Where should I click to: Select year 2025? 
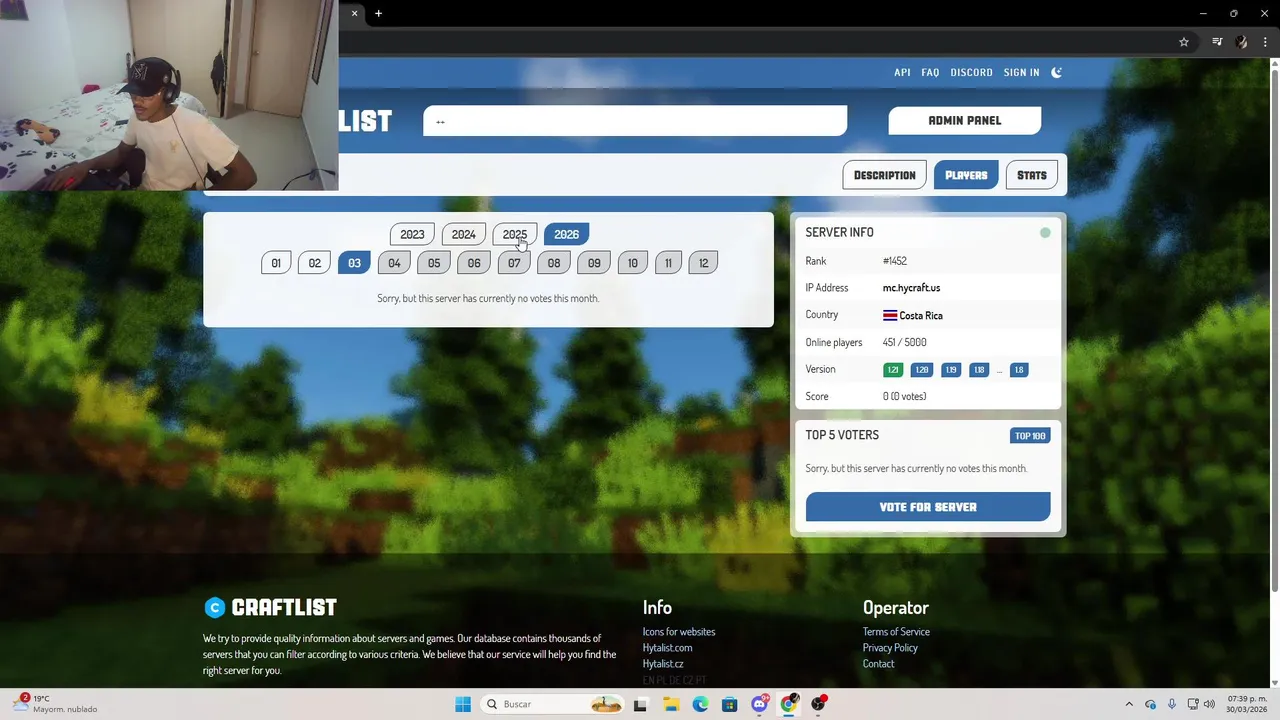coord(515,234)
